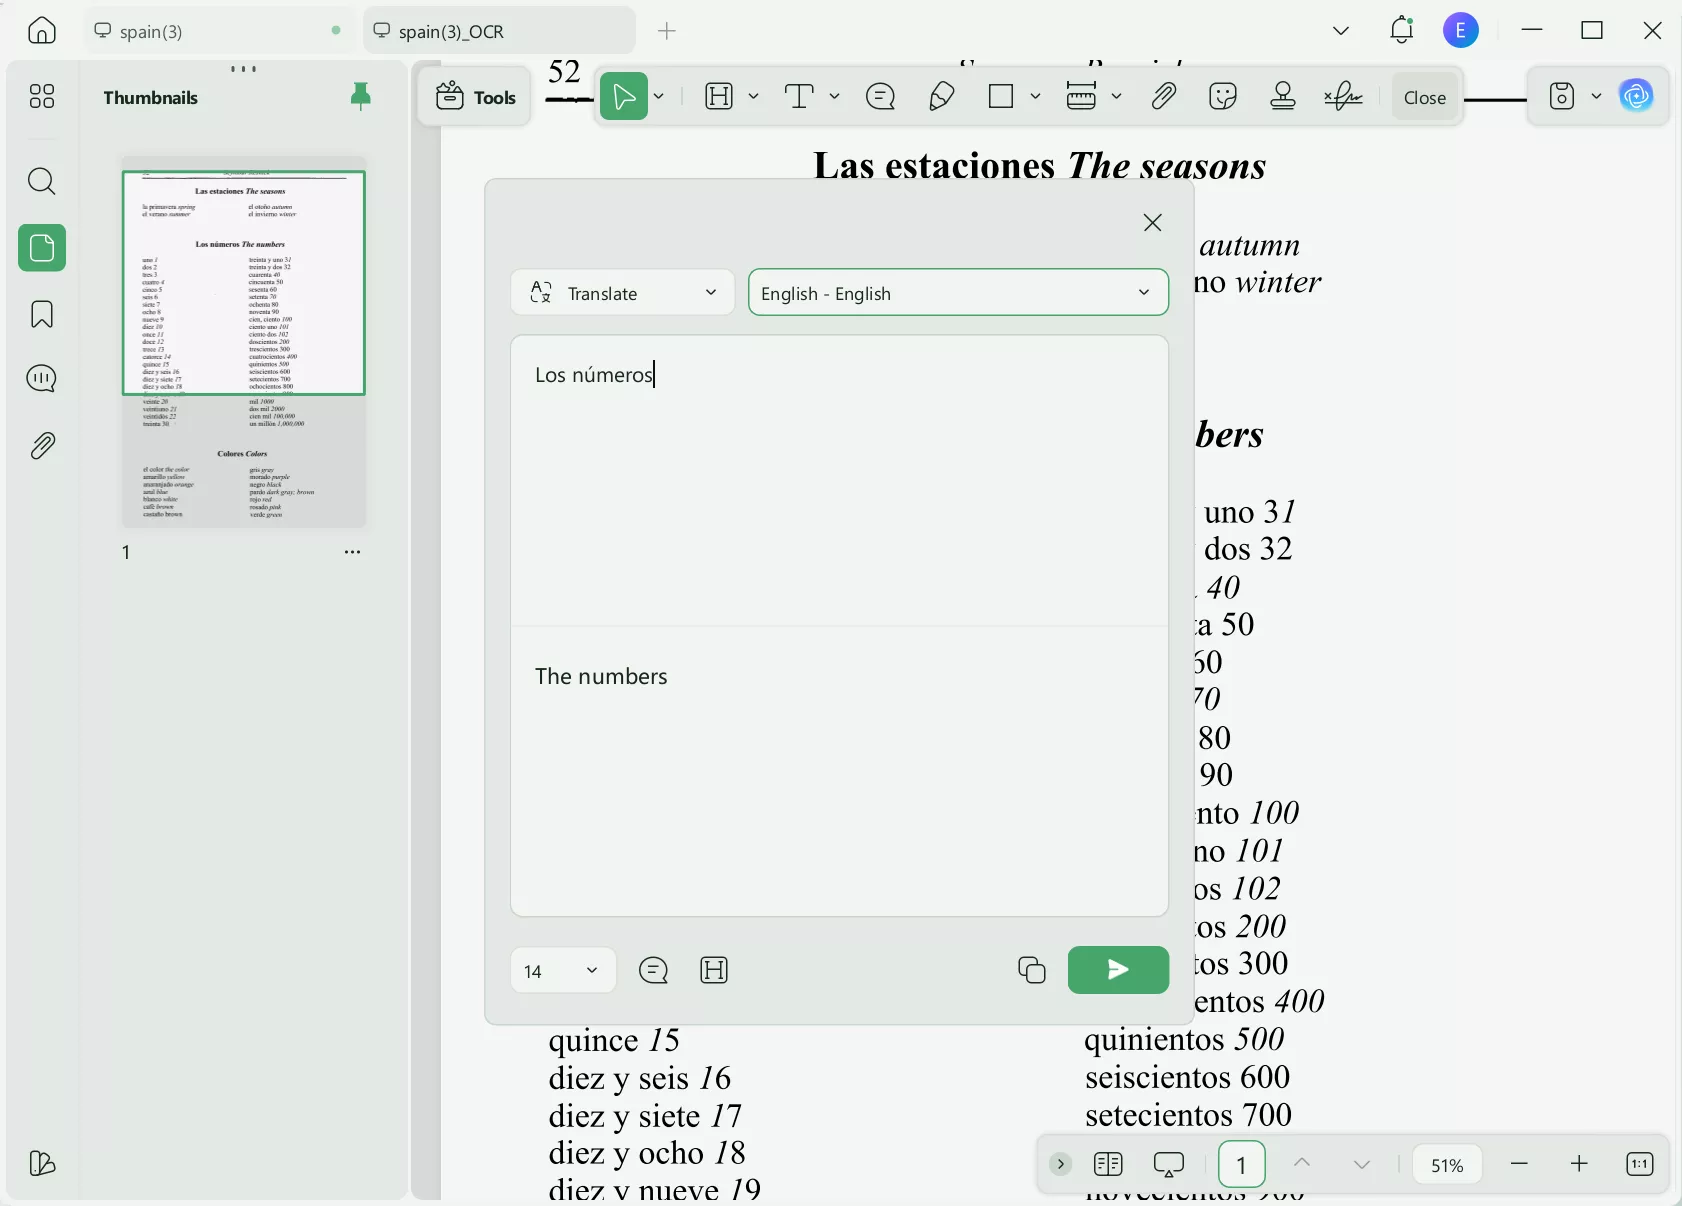
Task: Expand text tool options arrow
Action: [x=834, y=96]
